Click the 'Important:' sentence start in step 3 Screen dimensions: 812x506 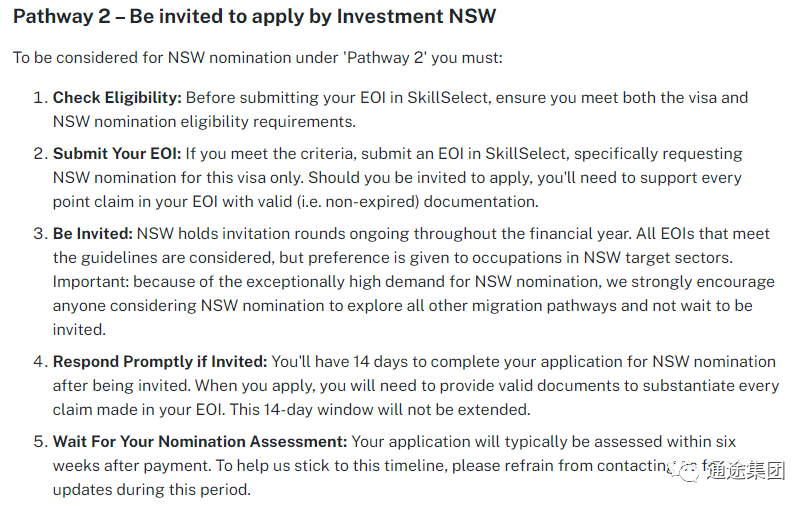point(91,281)
